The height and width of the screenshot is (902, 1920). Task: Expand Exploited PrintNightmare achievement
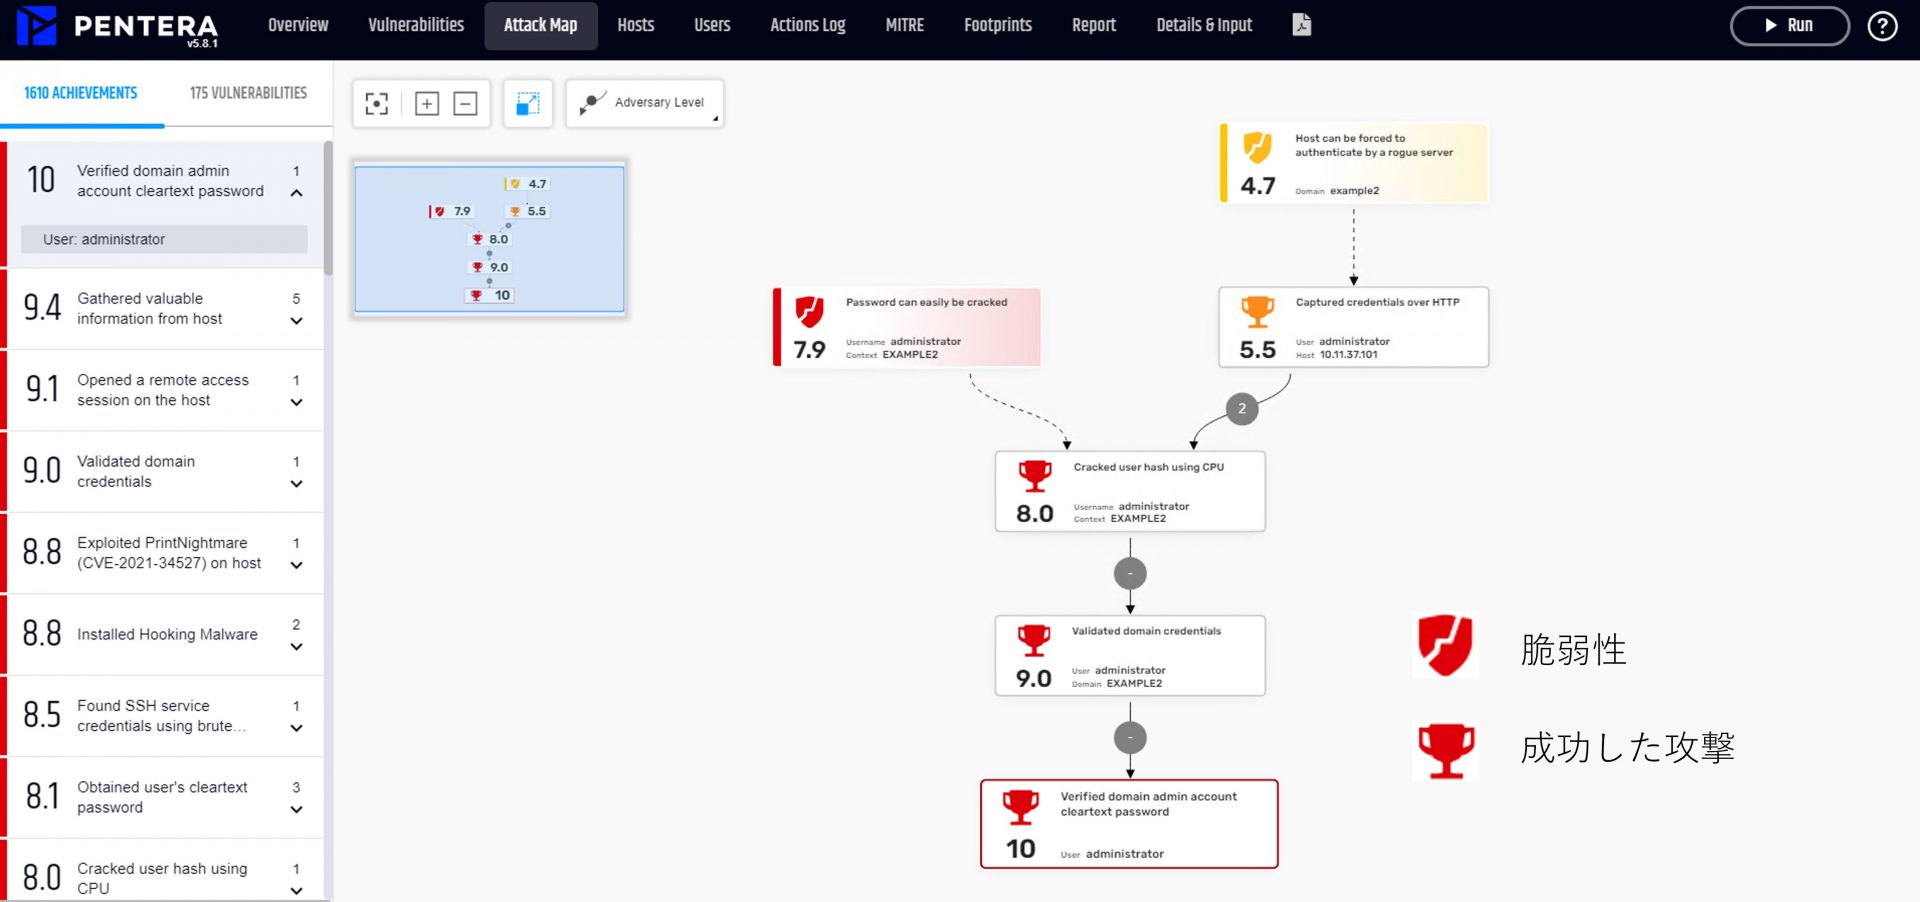296,565
